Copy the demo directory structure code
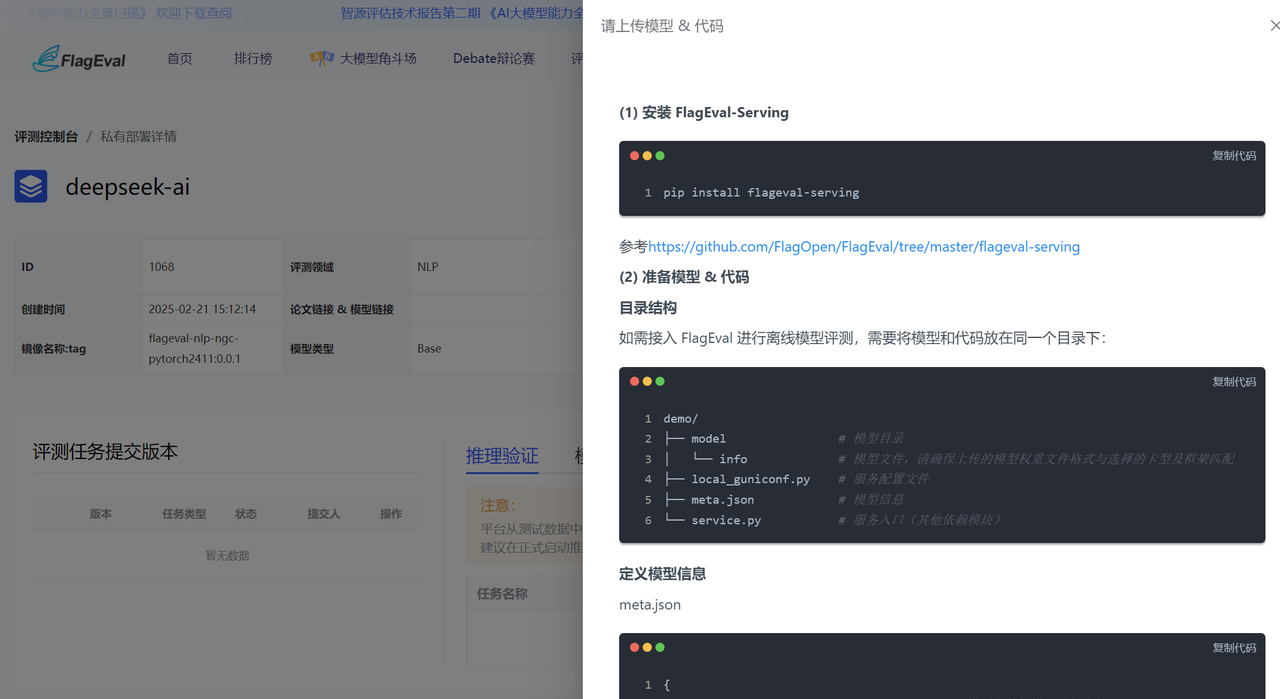This screenshot has height=699, width=1280. pos(1234,382)
